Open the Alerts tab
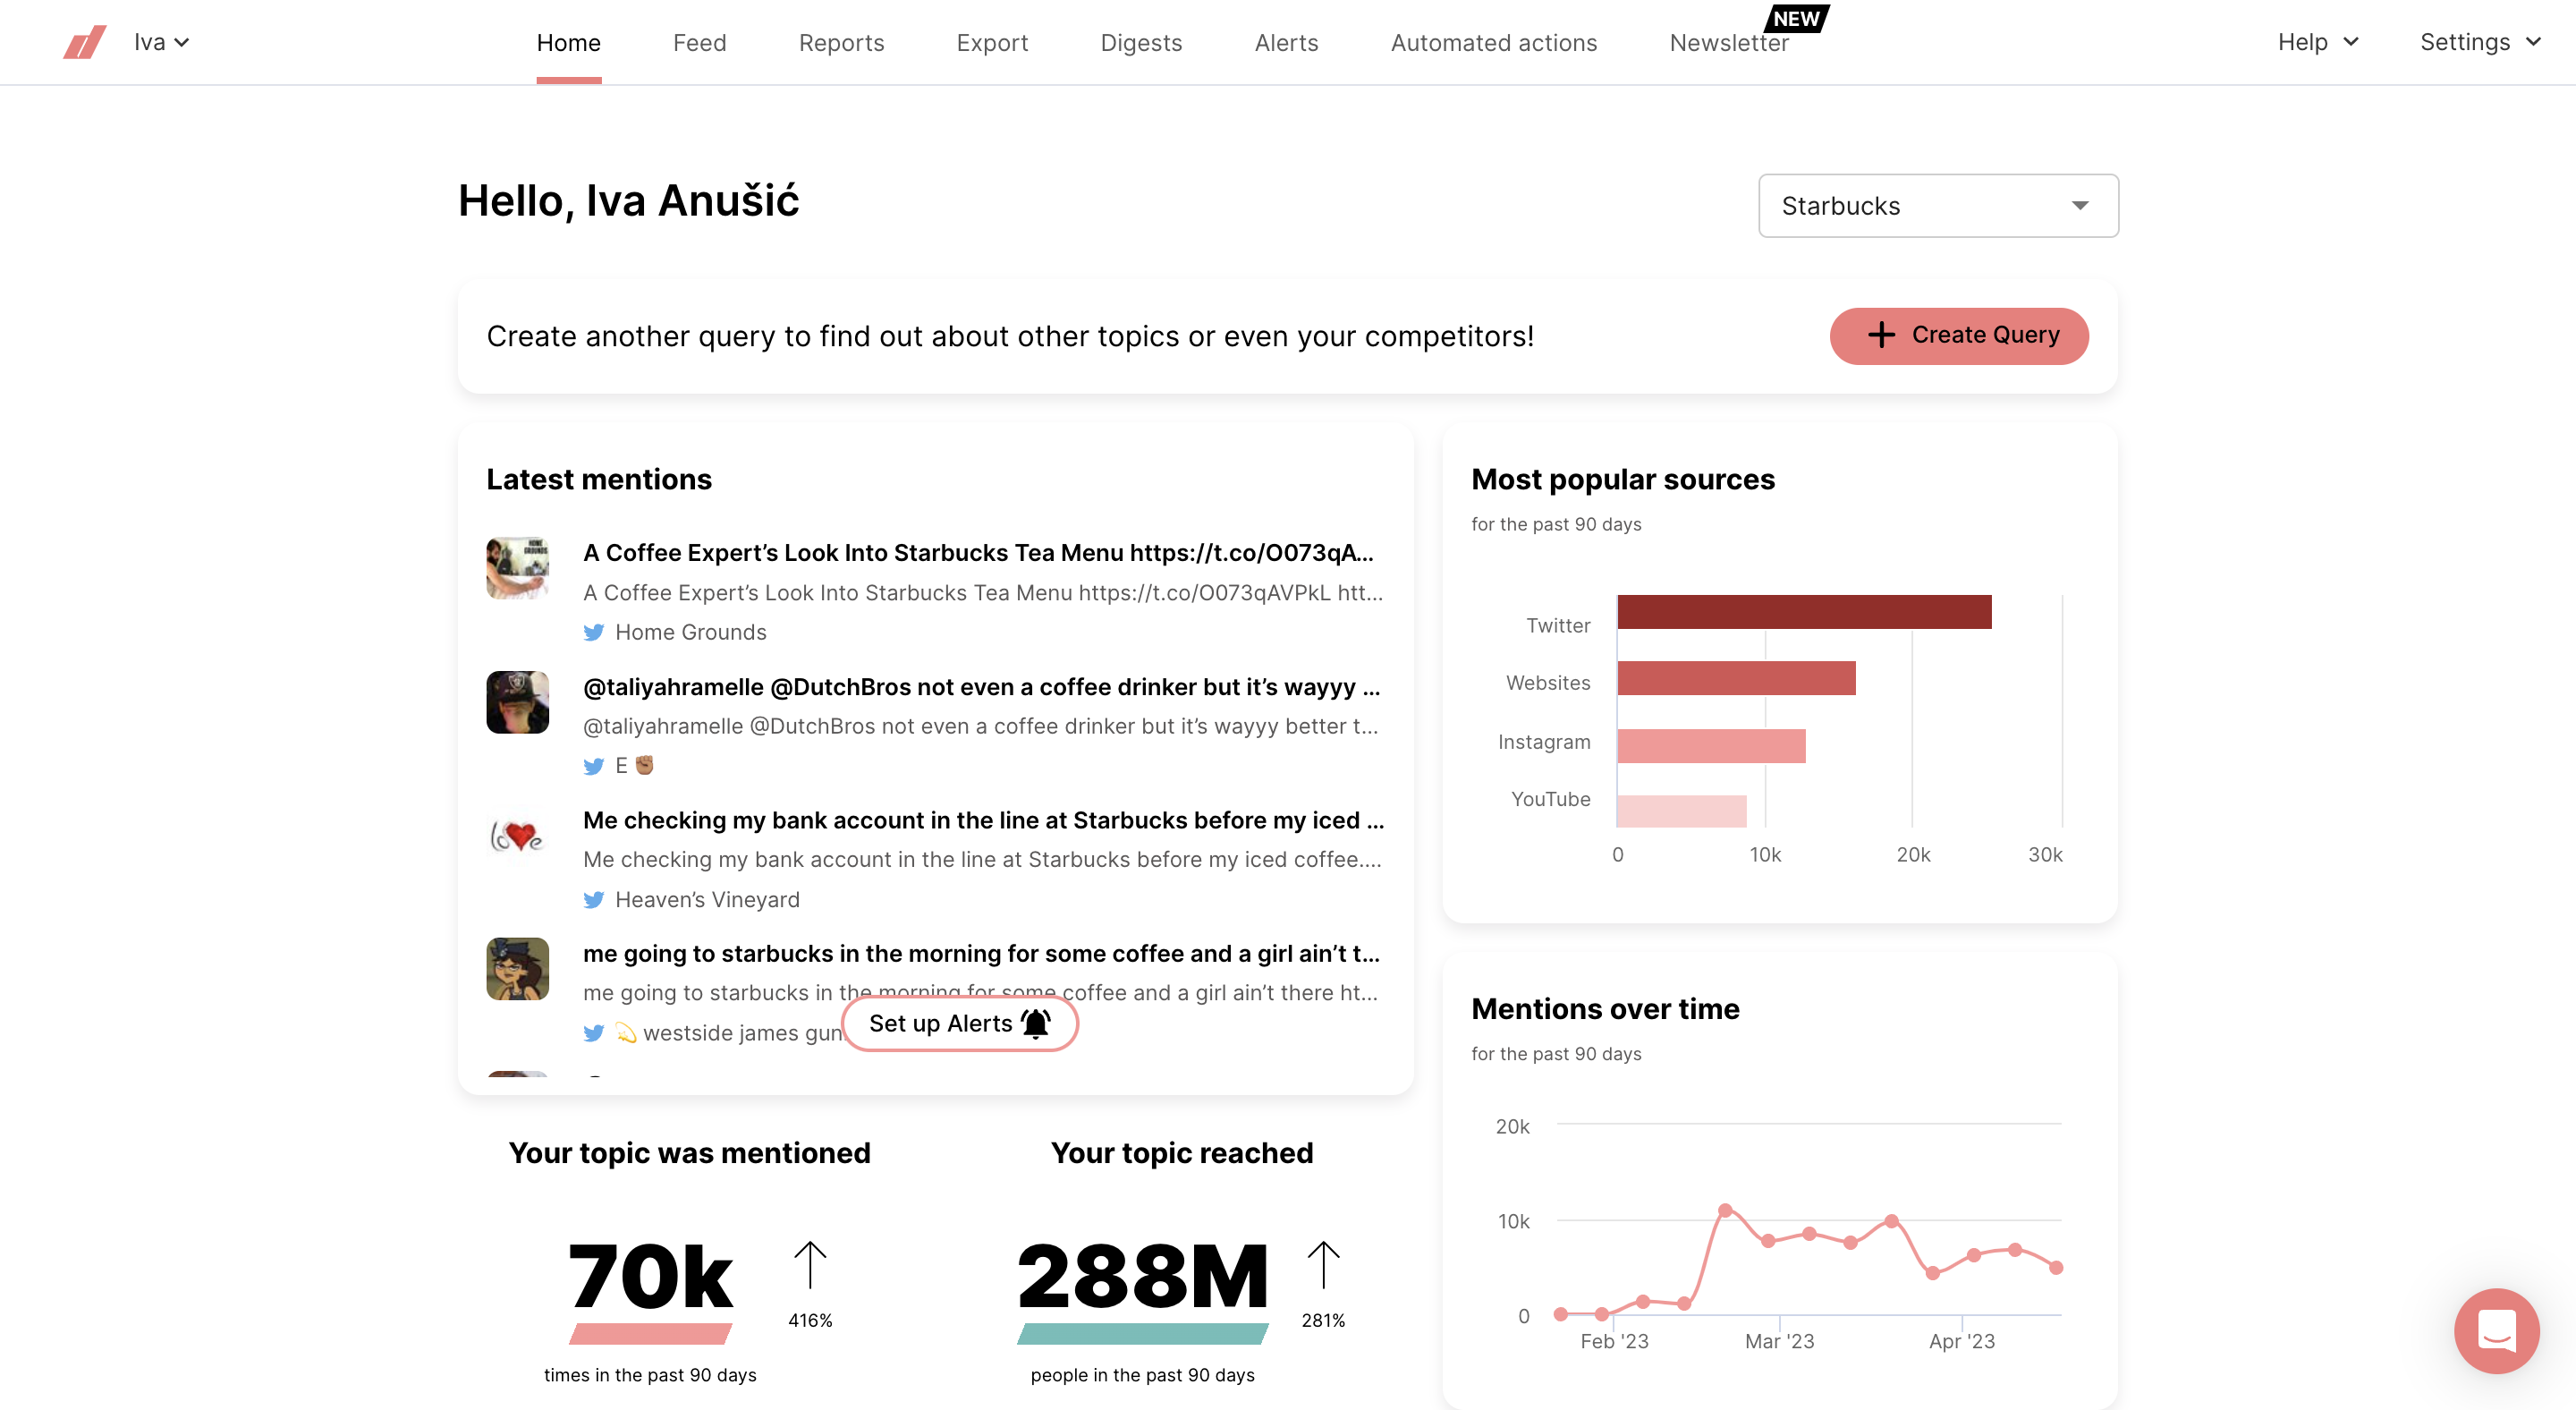Viewport: 2576px width, 1410px height. point(1286,43)
